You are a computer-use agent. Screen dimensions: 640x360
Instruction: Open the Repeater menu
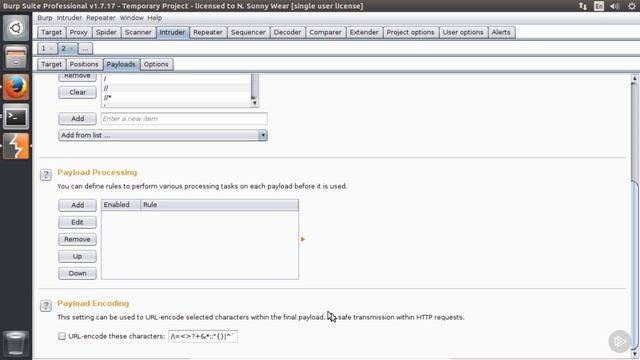pos(100,18)
